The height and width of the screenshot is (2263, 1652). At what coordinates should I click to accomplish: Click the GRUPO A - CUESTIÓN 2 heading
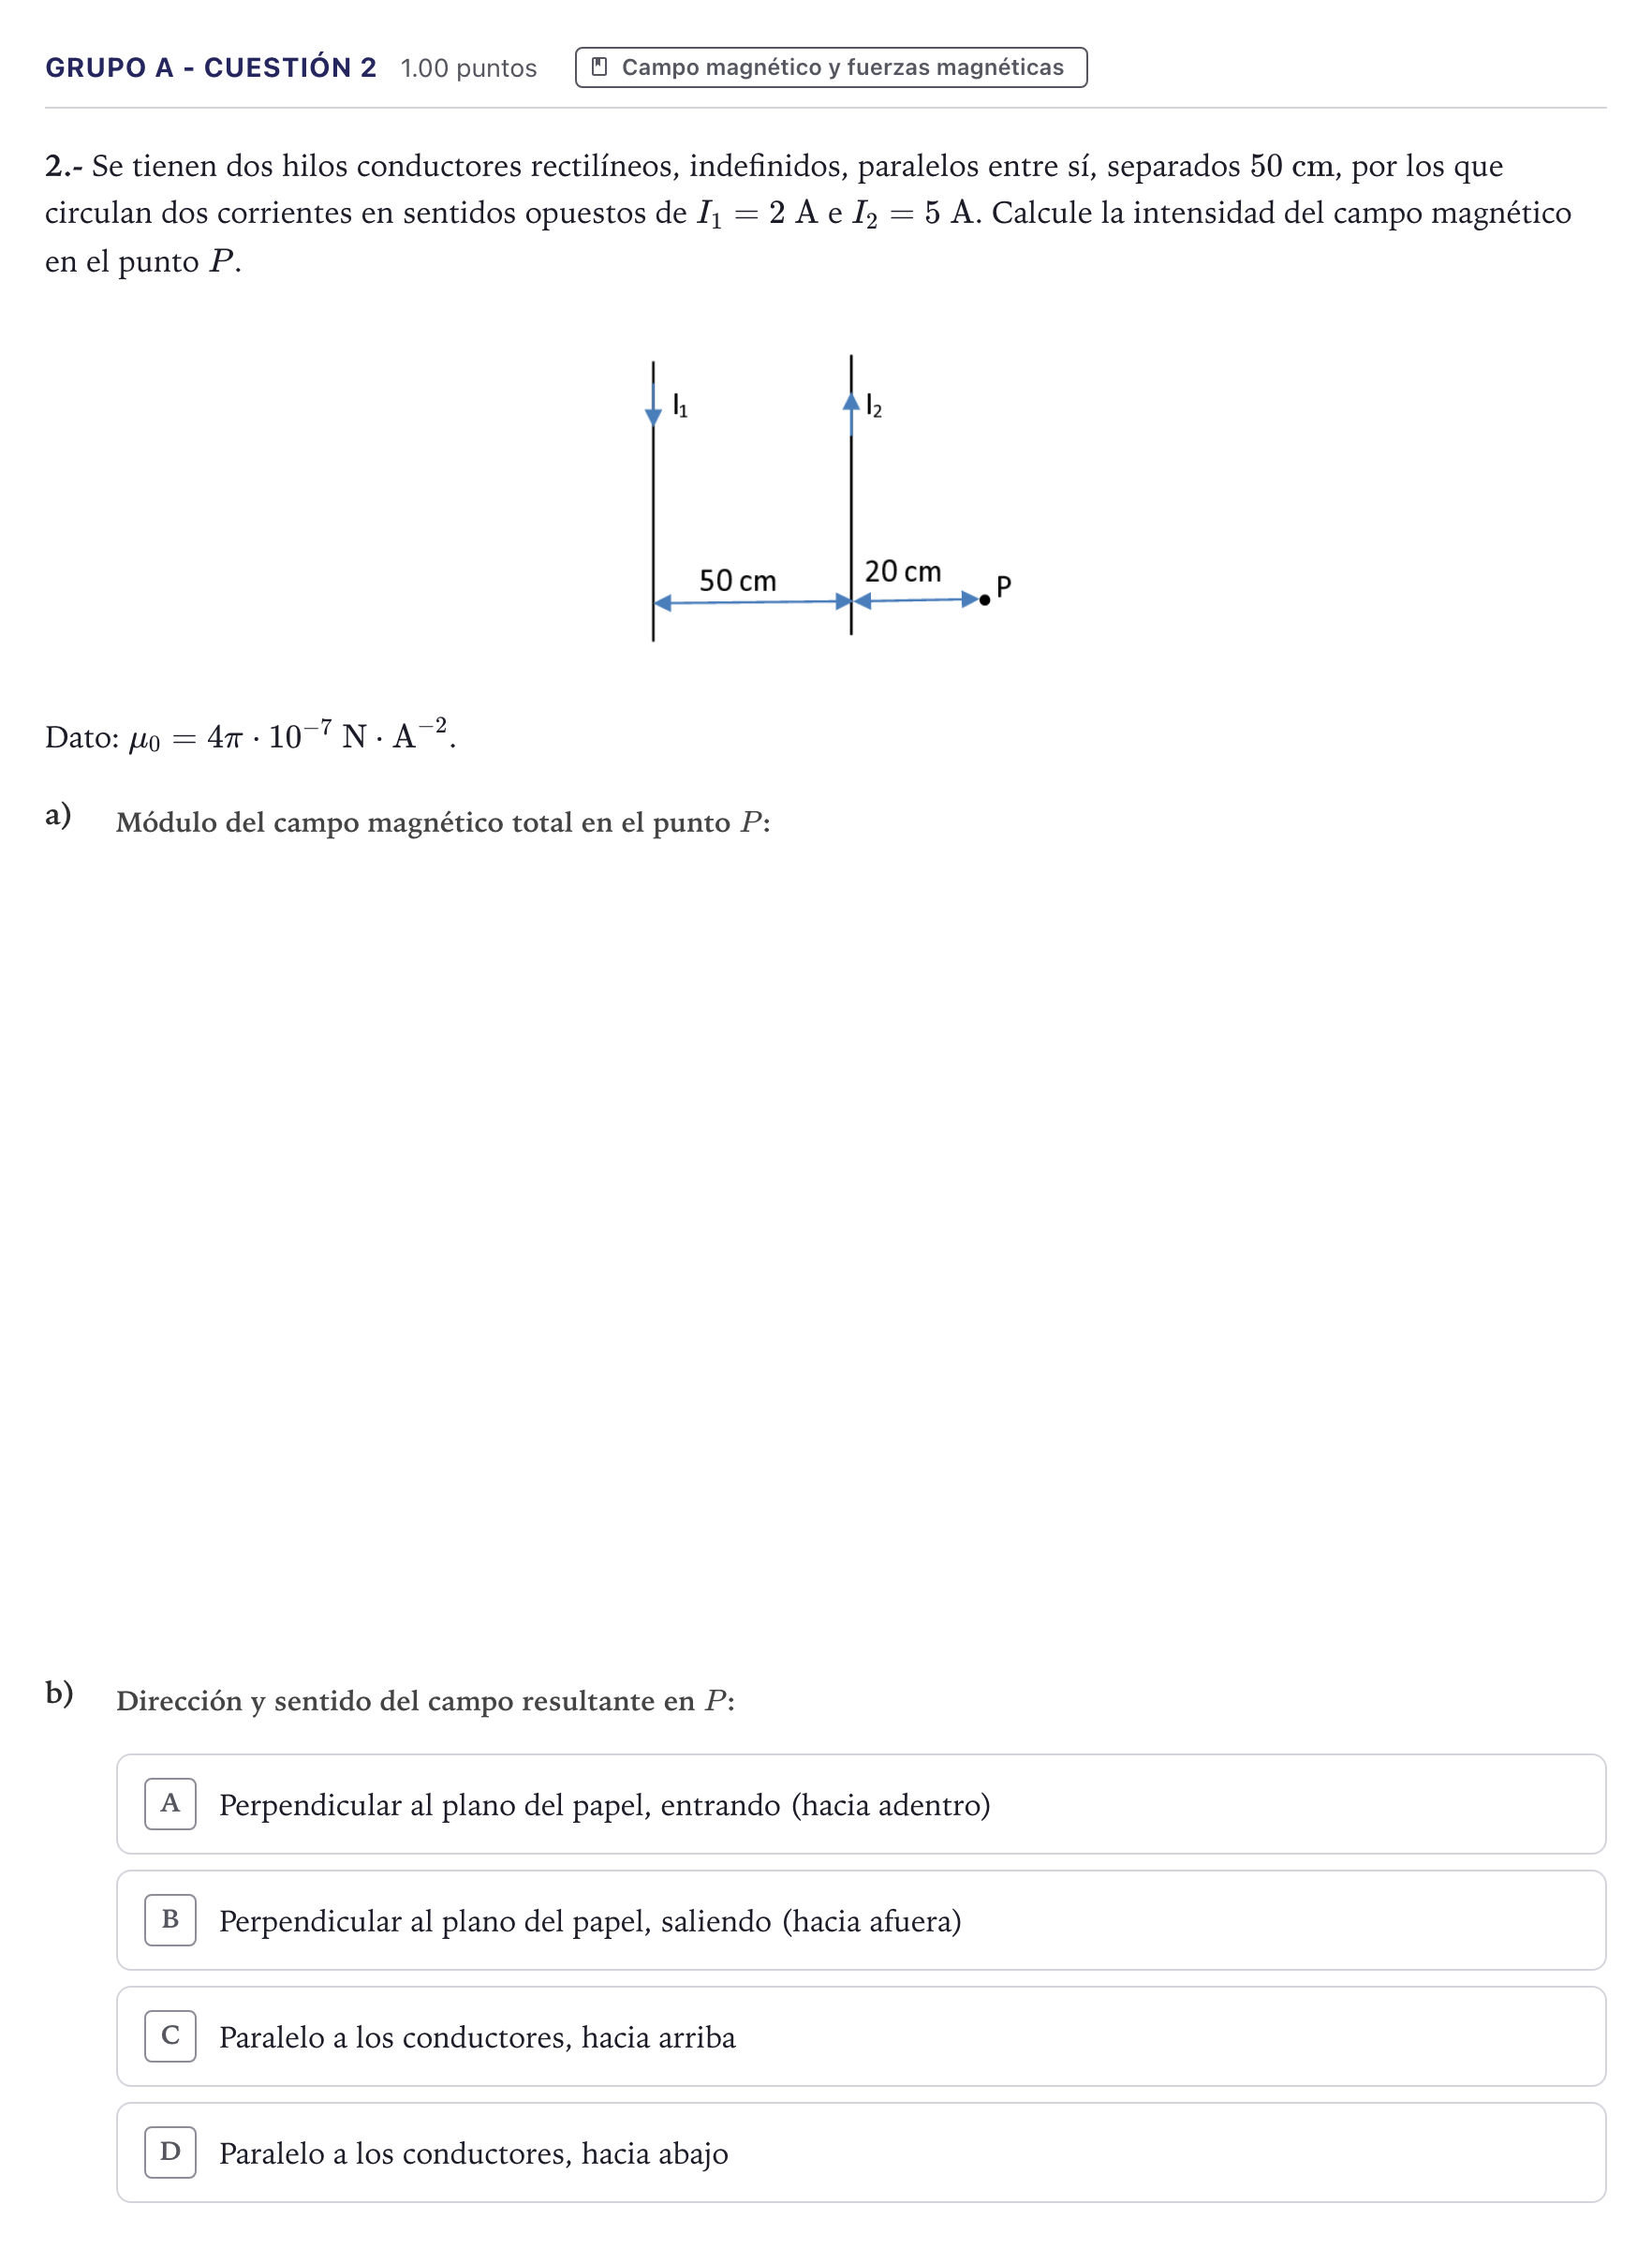pyautogui.click(x=211, y=67)
